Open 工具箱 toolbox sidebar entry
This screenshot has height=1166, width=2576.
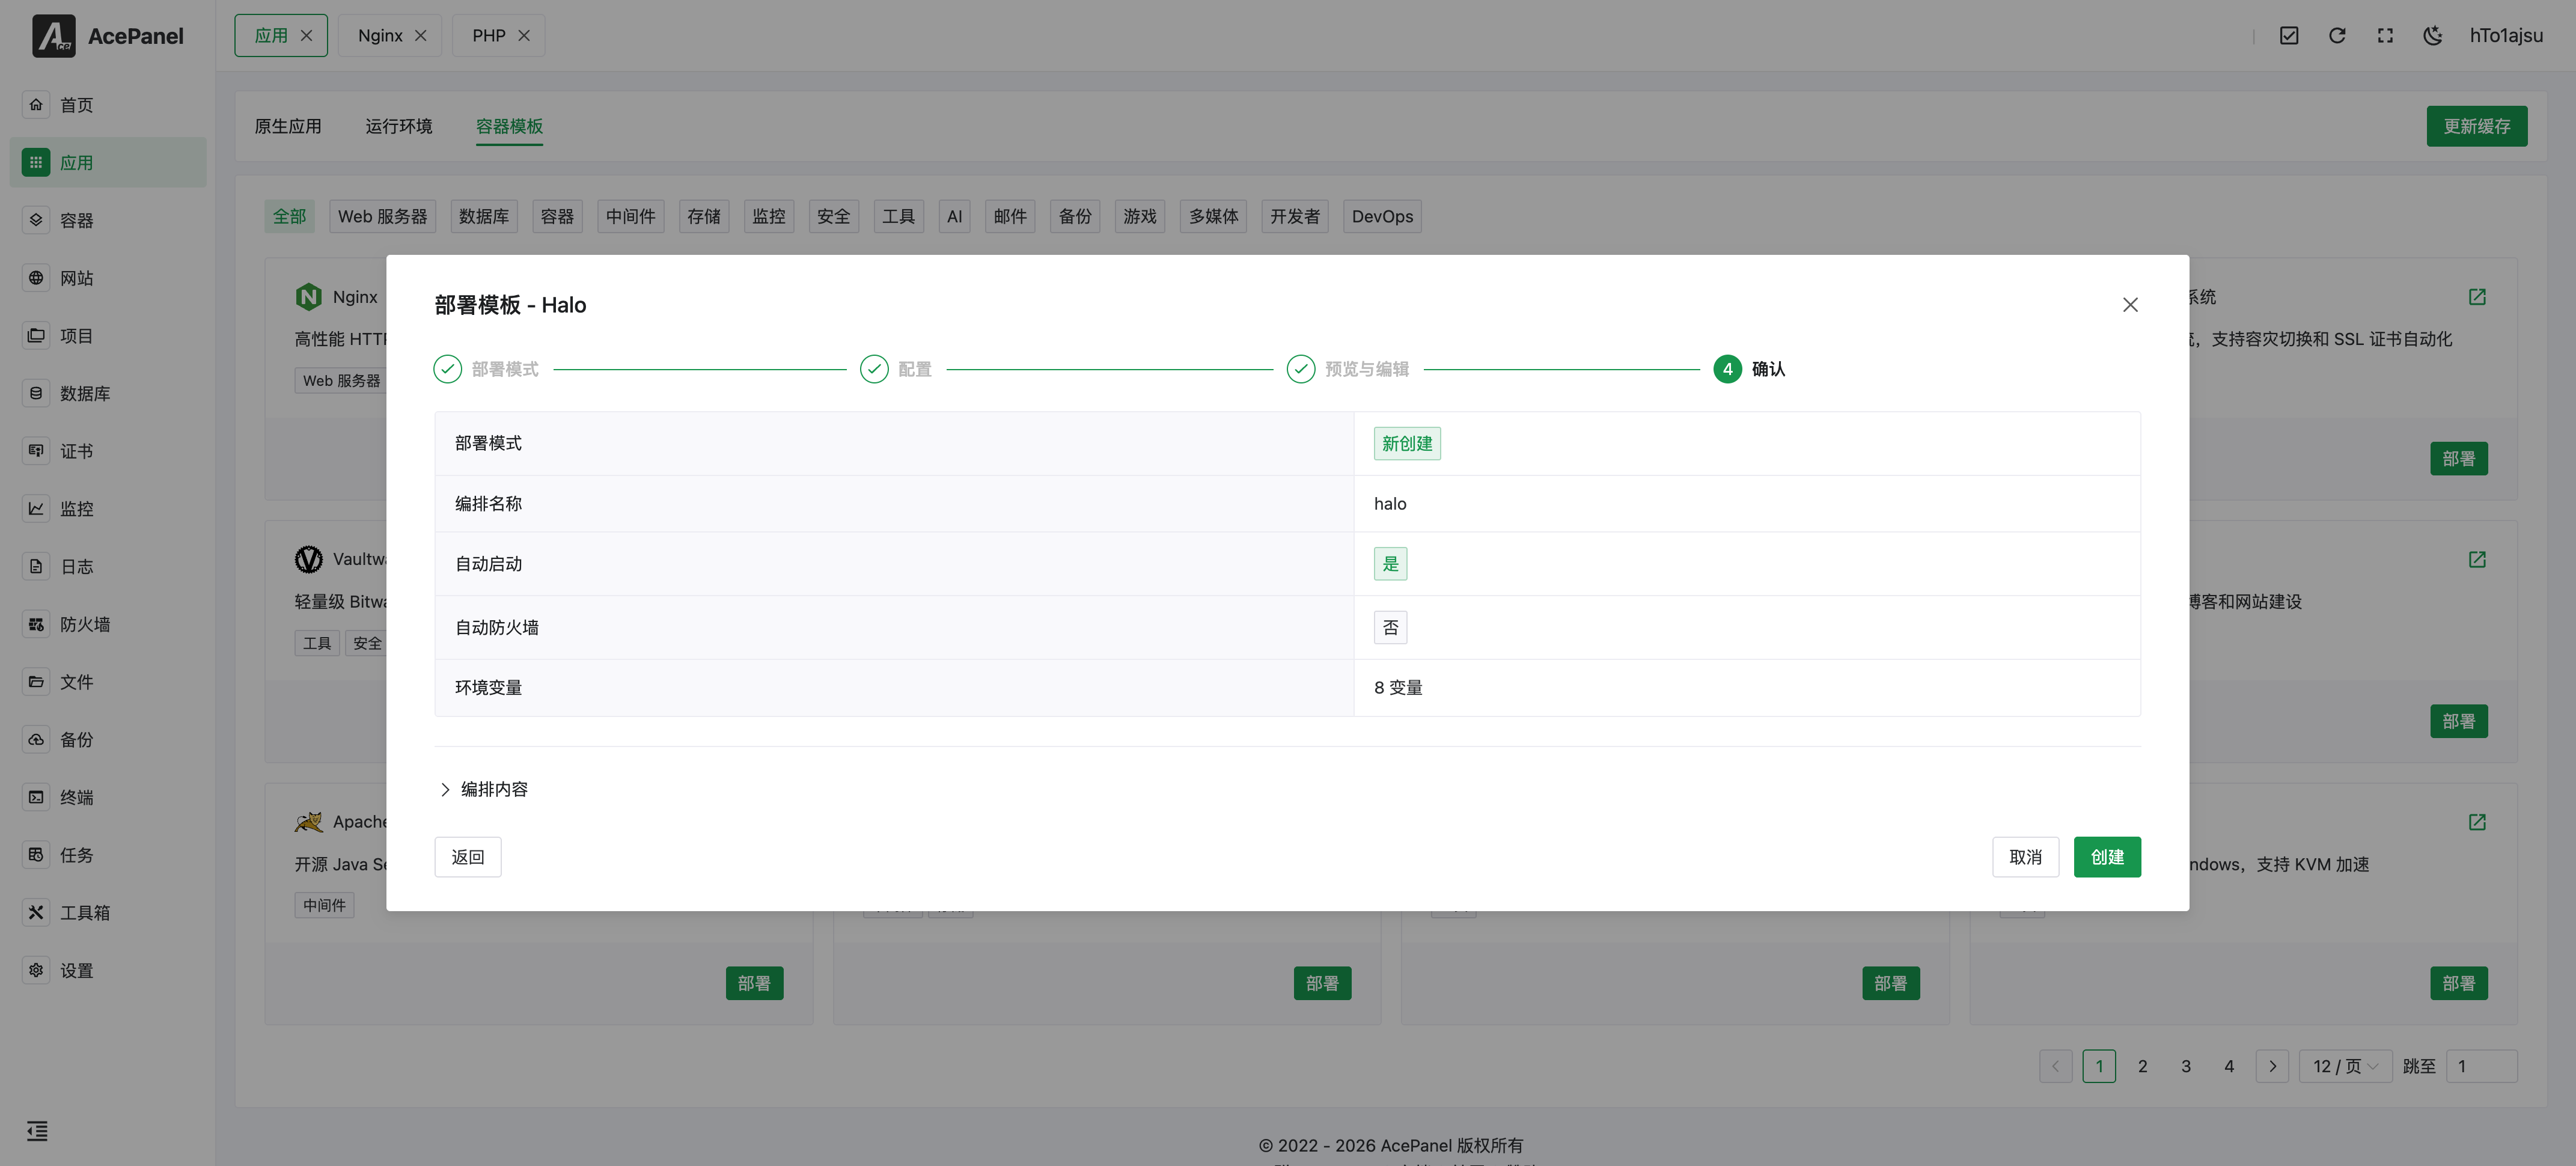click(x=84, y=912)
